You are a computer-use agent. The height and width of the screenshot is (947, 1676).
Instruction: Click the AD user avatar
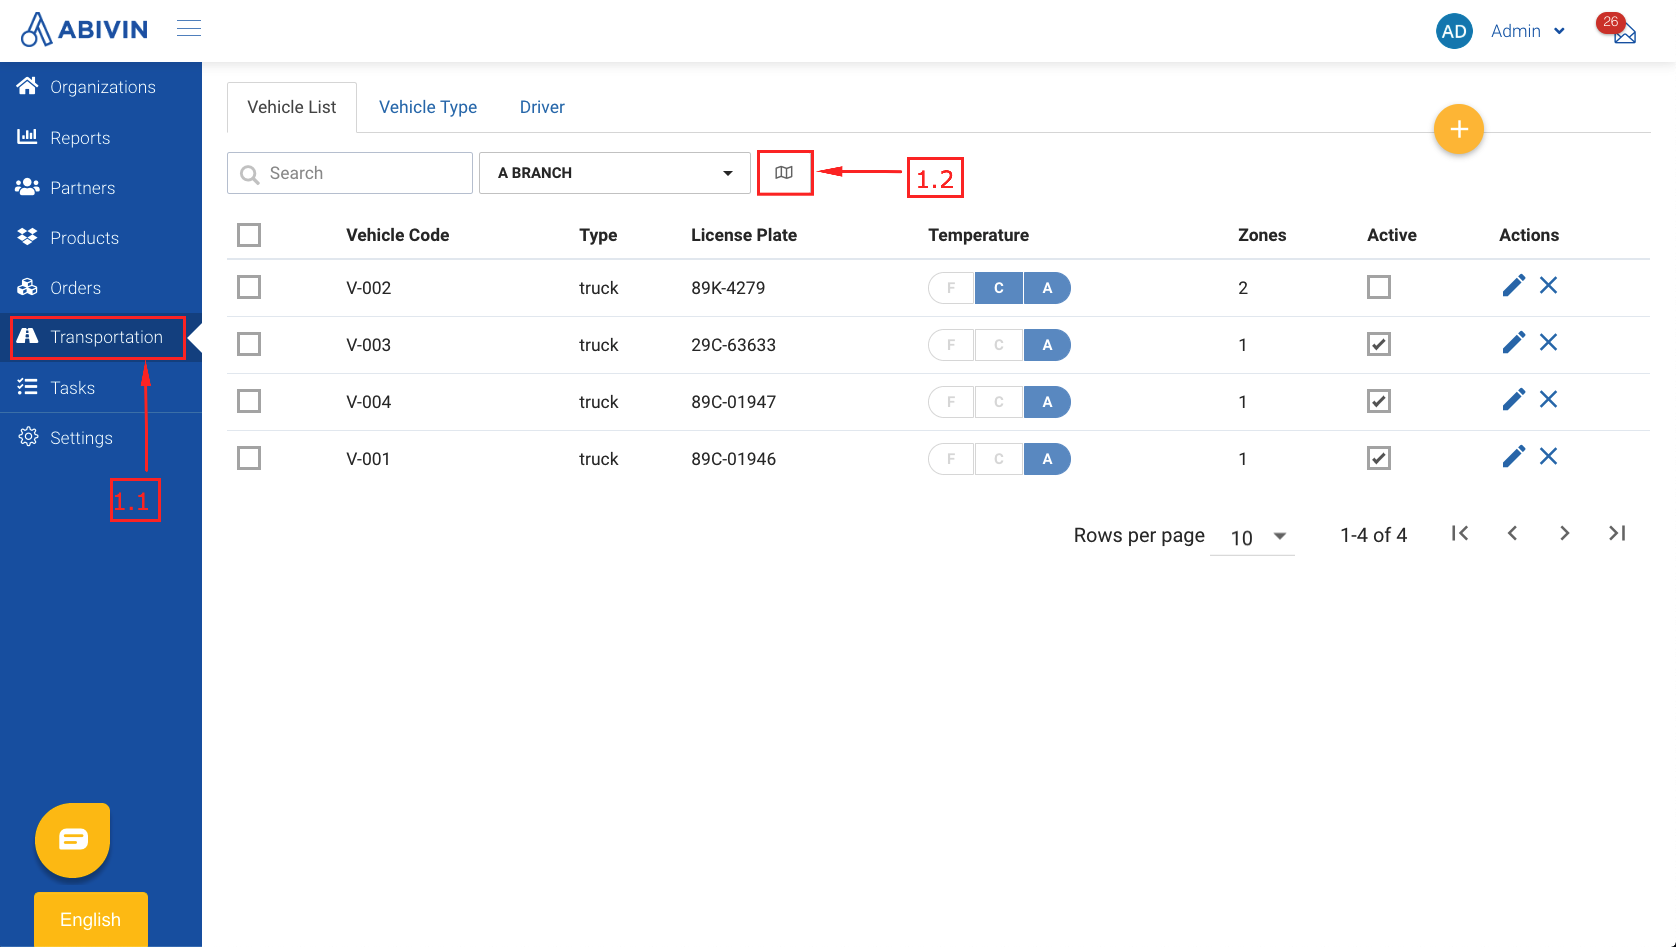coord(1454,31)
